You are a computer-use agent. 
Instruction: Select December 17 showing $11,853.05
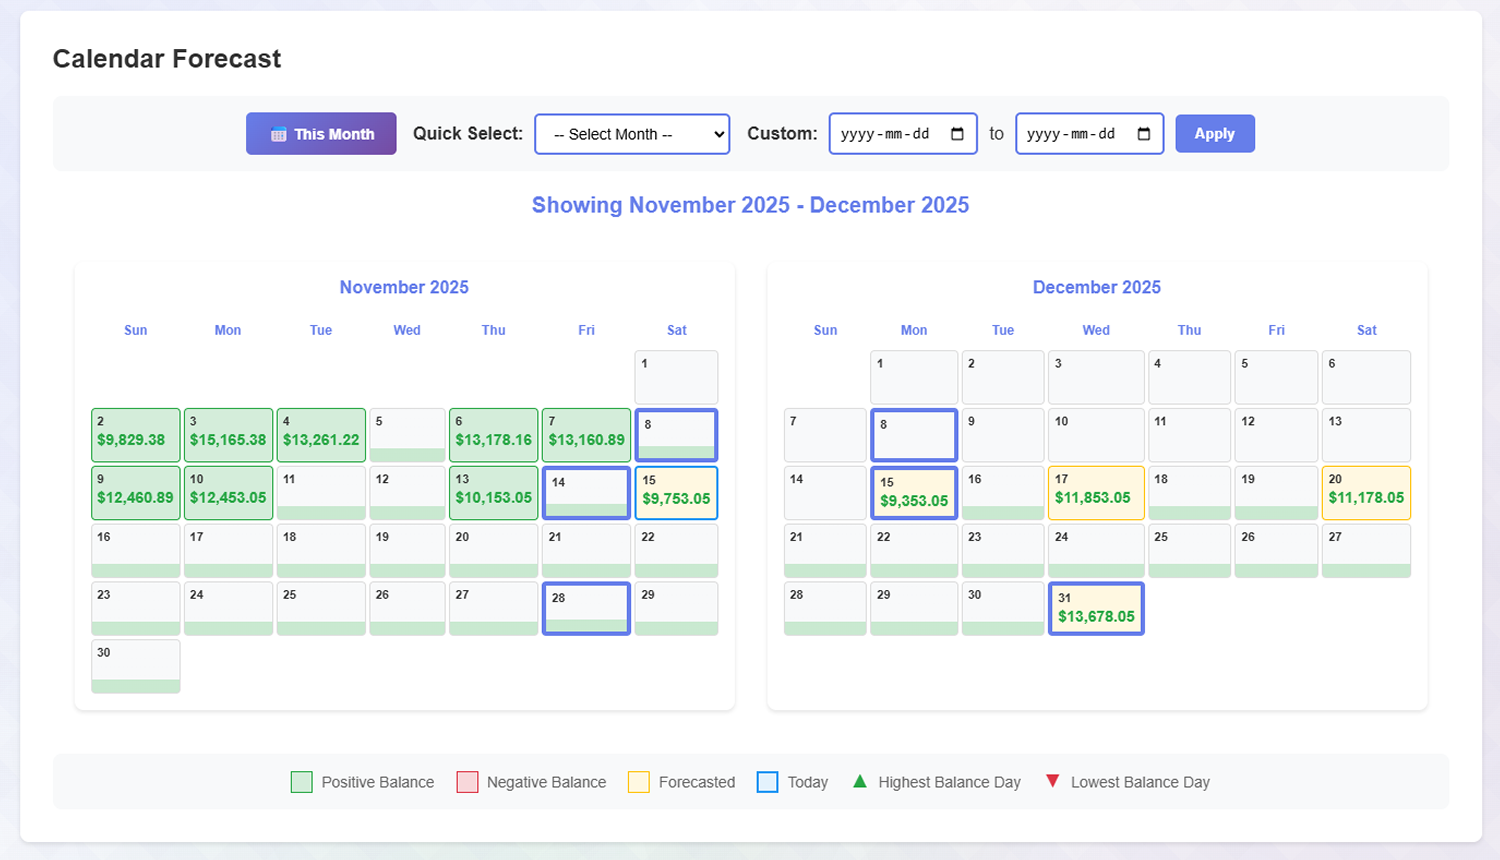coord(1096,493)
